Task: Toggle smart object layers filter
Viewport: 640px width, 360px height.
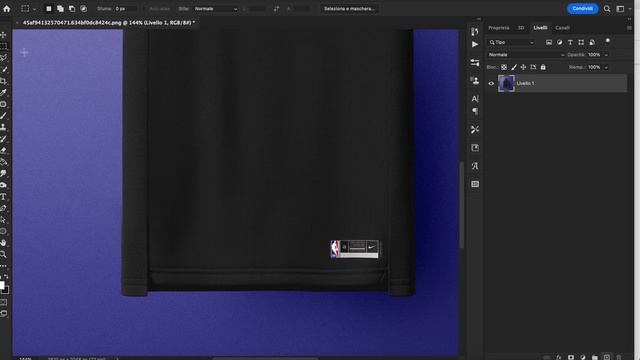Action: point(592,42)
